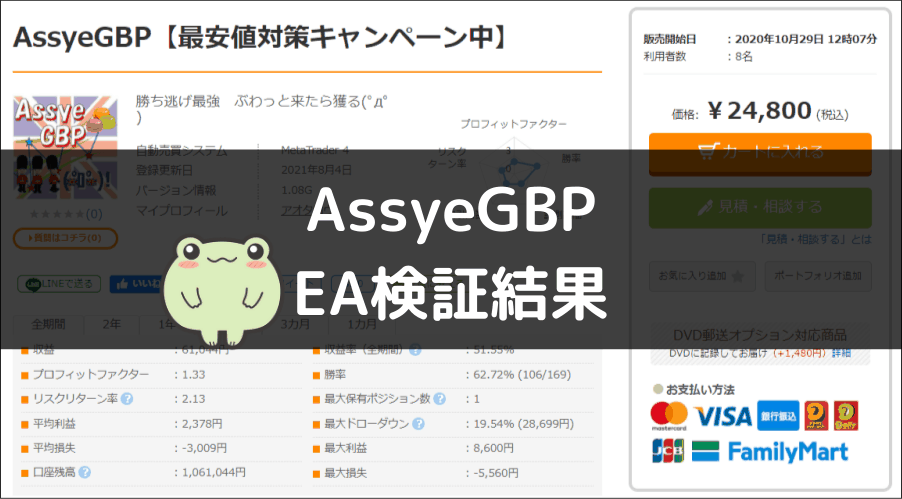Click the 勝率 value 62.72% (106/169)
Screen dimensions: 902x499
click(522, 375)
